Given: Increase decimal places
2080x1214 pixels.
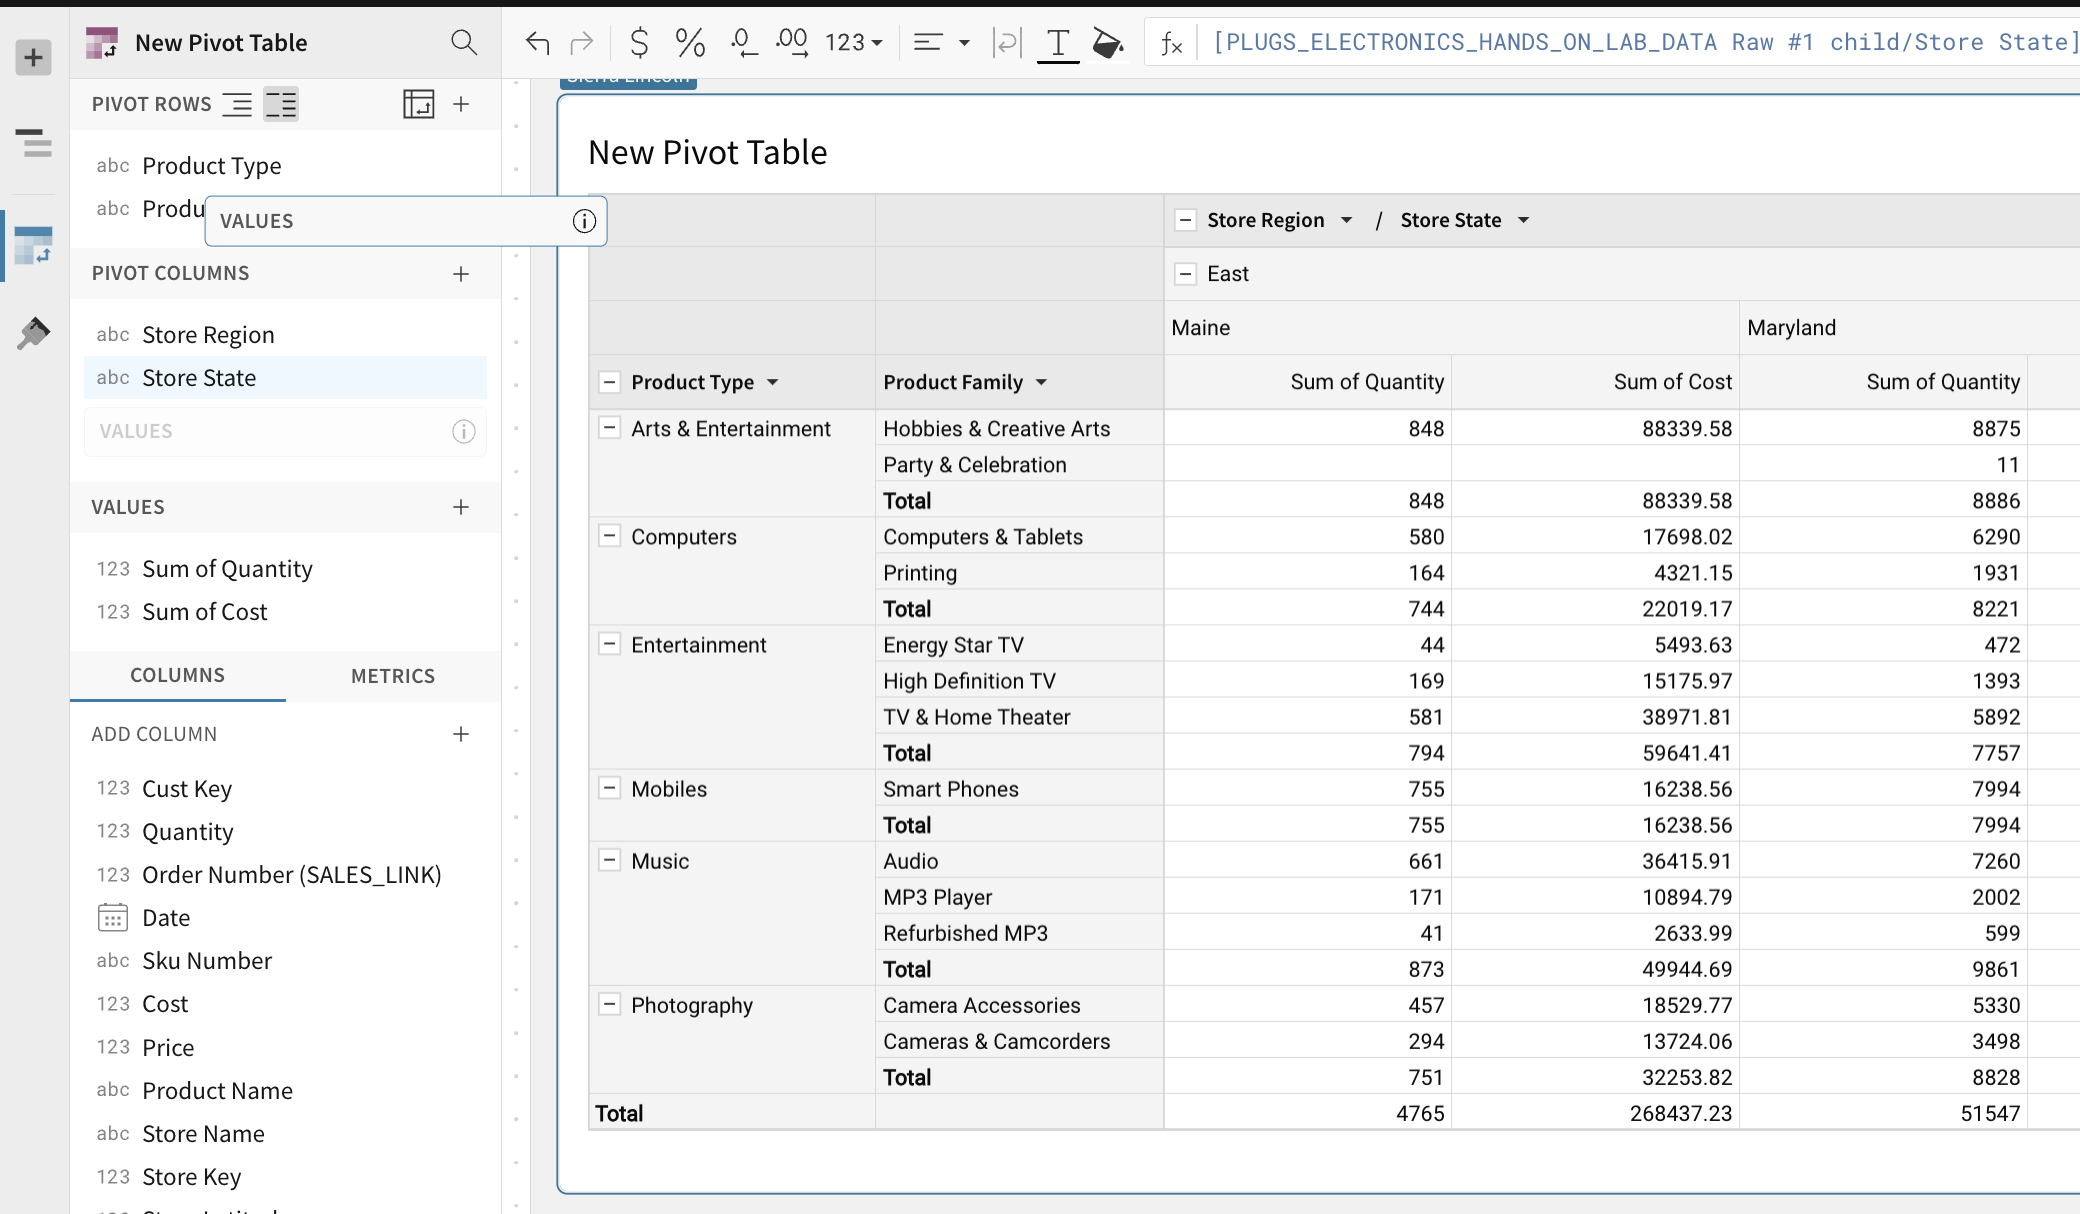Looking at the screenshot, I should [x=792, y=42].
